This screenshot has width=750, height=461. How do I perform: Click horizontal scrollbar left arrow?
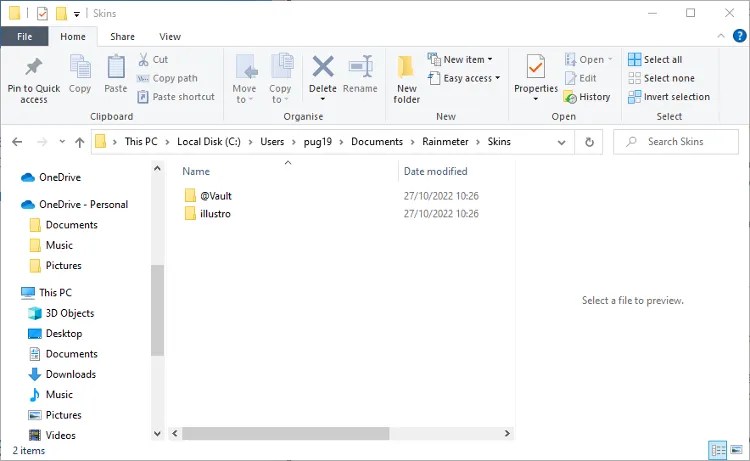175,433
